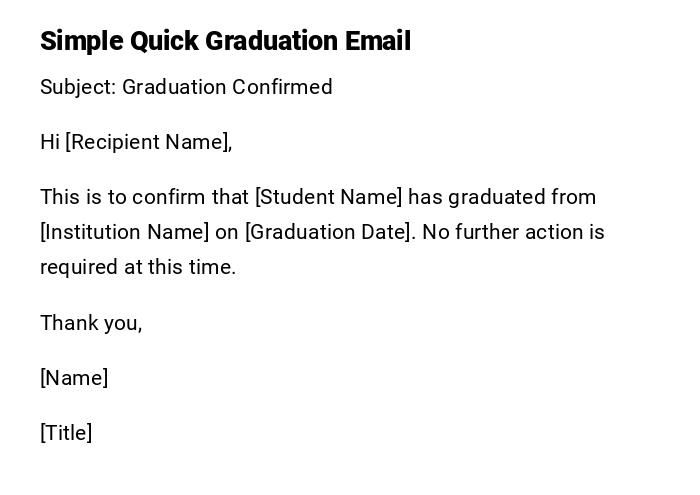
Task: Click the "Hi" greeting word
Action: (50, 142)
